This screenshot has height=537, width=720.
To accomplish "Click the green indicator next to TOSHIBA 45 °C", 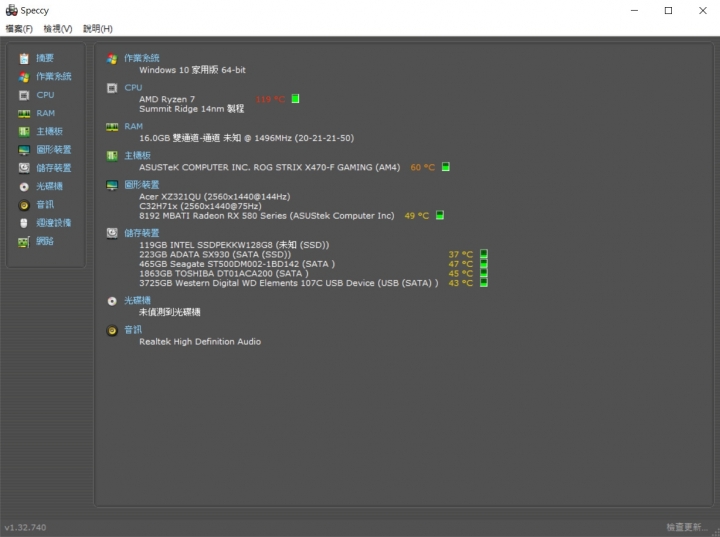I will point(484,273).
